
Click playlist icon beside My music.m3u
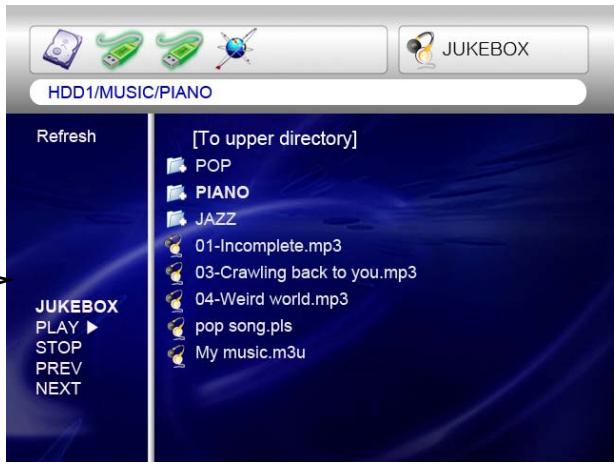tap(175, 355)
